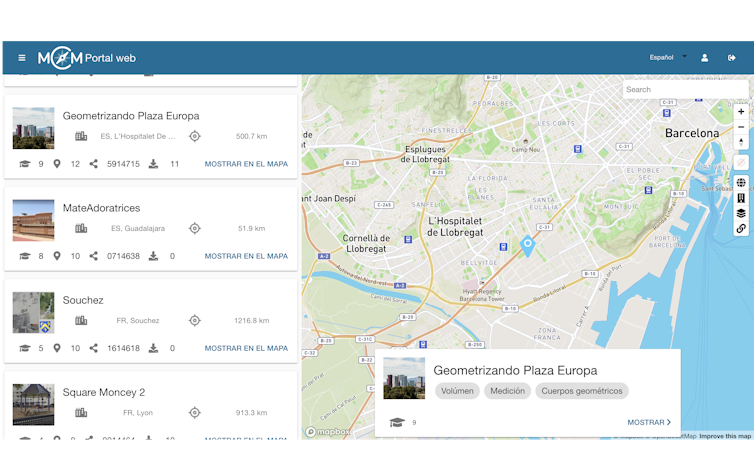Viewport: 754px width, 471px height.
Task: Open the Square Moncey 2 thumbnail
Action: point(33,404)
